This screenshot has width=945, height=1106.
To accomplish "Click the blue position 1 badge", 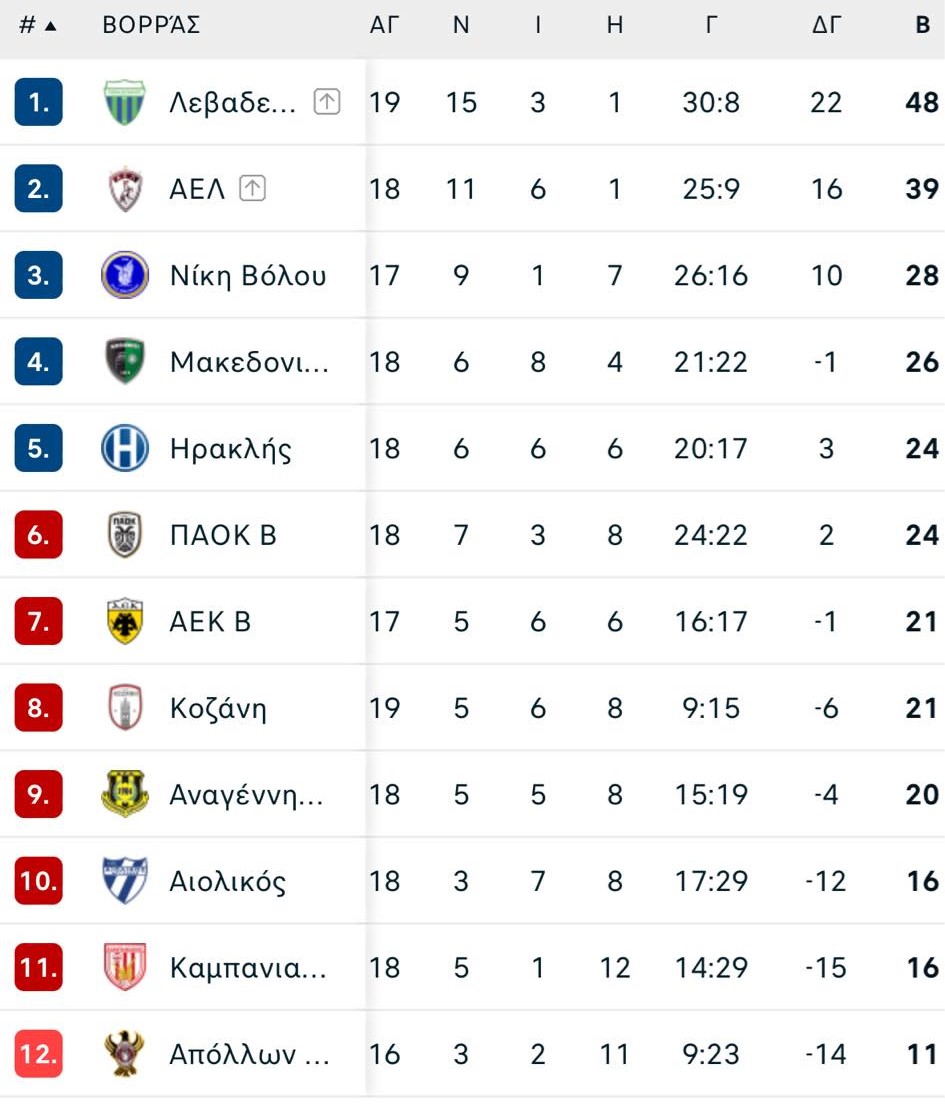I will 38,102.
